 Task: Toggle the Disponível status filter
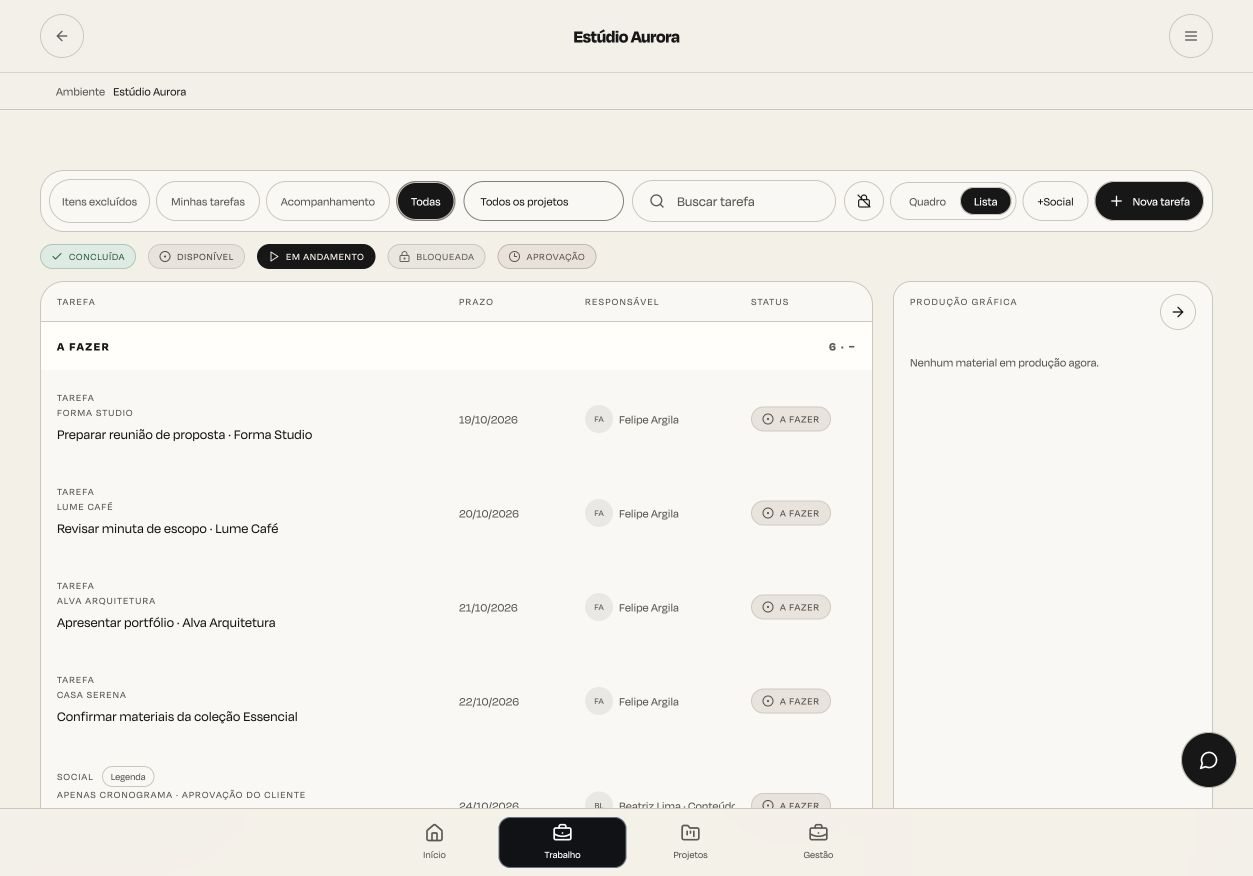coord(196,257)
